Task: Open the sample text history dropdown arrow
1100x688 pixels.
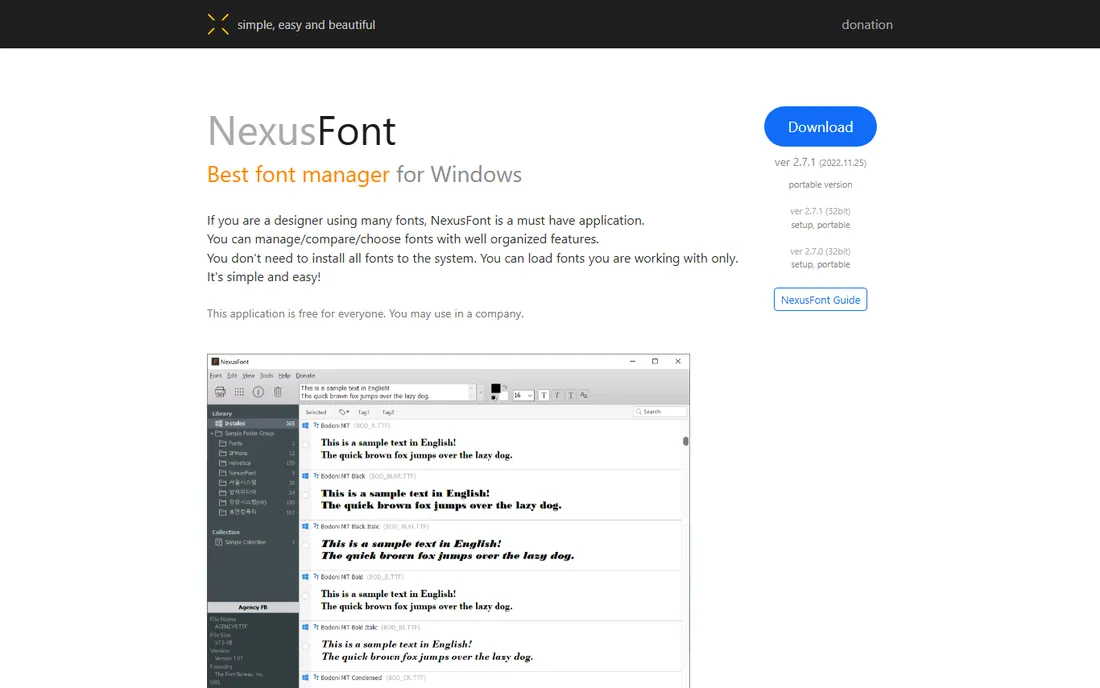Action: [481, 393]
